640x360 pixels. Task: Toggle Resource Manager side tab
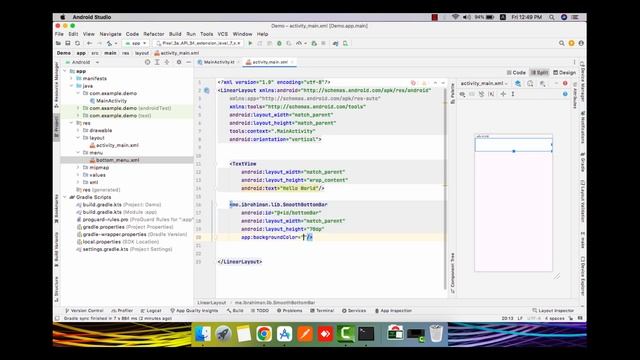coord(56,85)
